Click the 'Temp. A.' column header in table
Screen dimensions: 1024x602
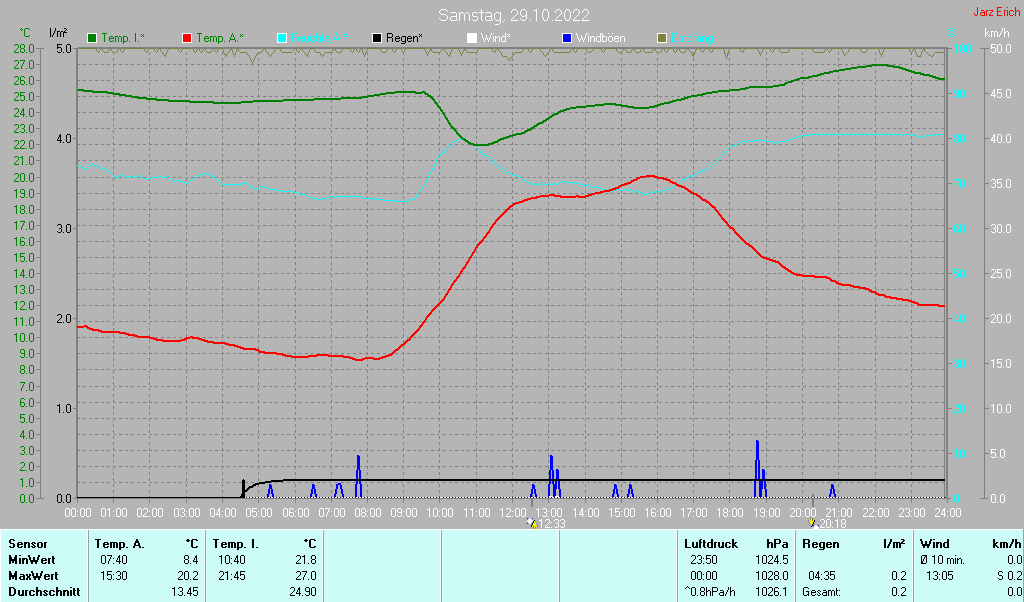click(120, 544)
